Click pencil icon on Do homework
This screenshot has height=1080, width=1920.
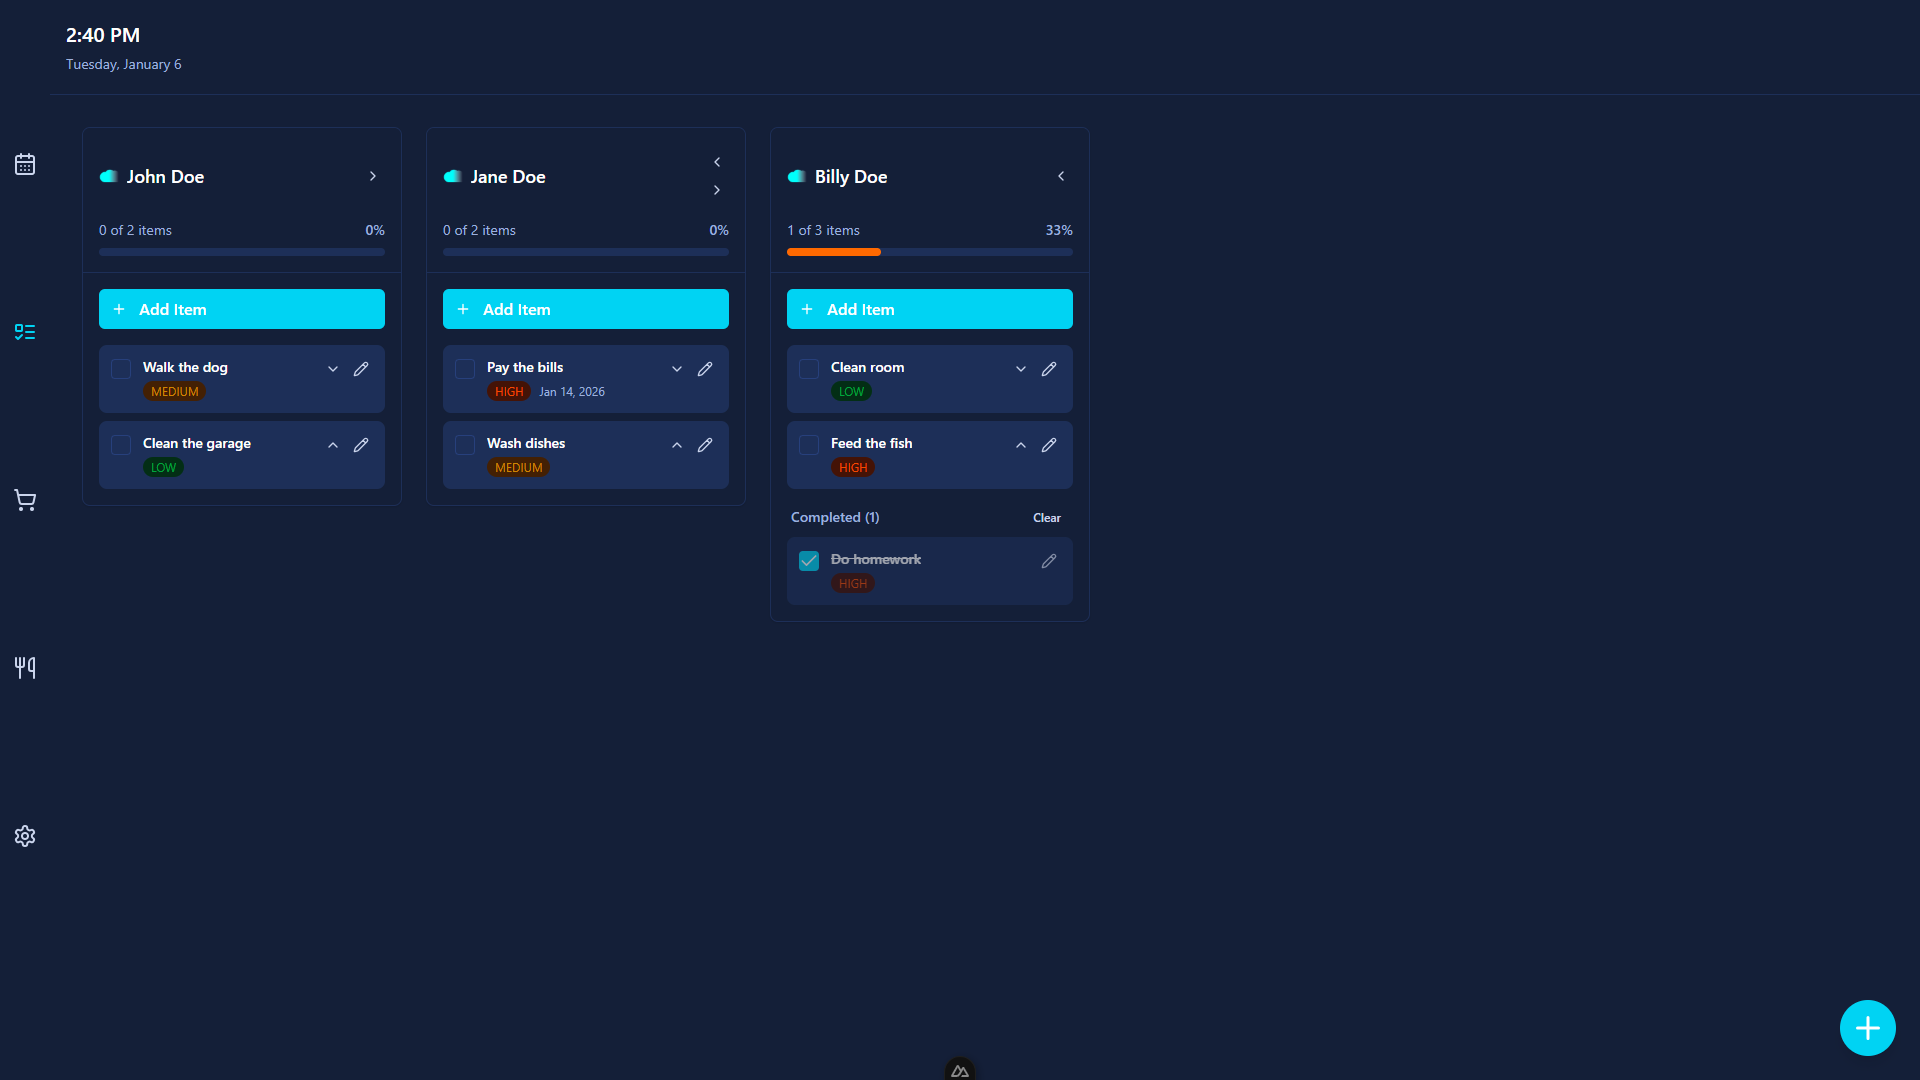[x=1049, y=561]
